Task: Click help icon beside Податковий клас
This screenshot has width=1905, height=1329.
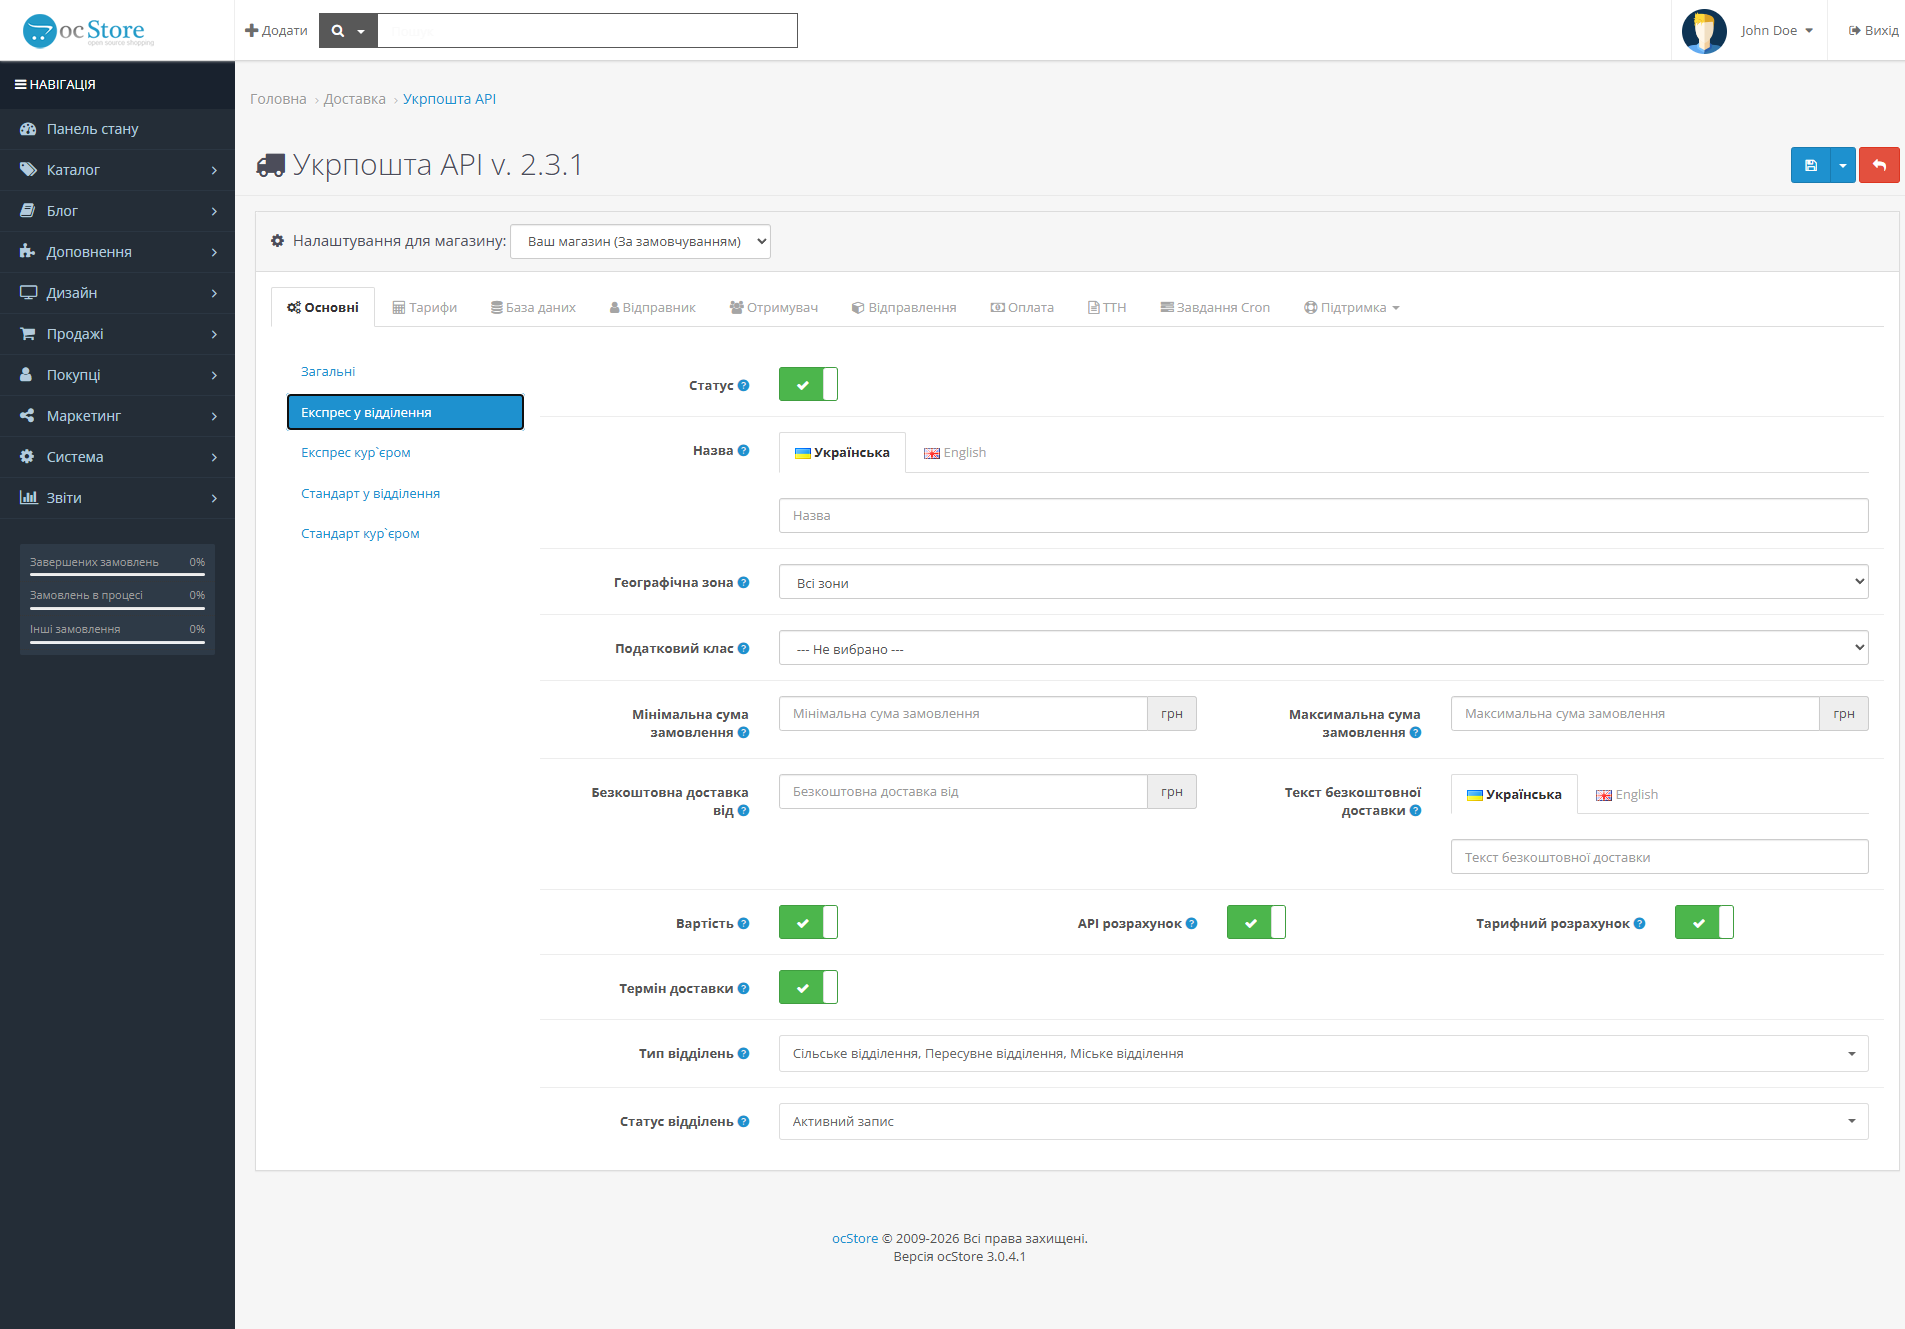Action: pos(743,648)
